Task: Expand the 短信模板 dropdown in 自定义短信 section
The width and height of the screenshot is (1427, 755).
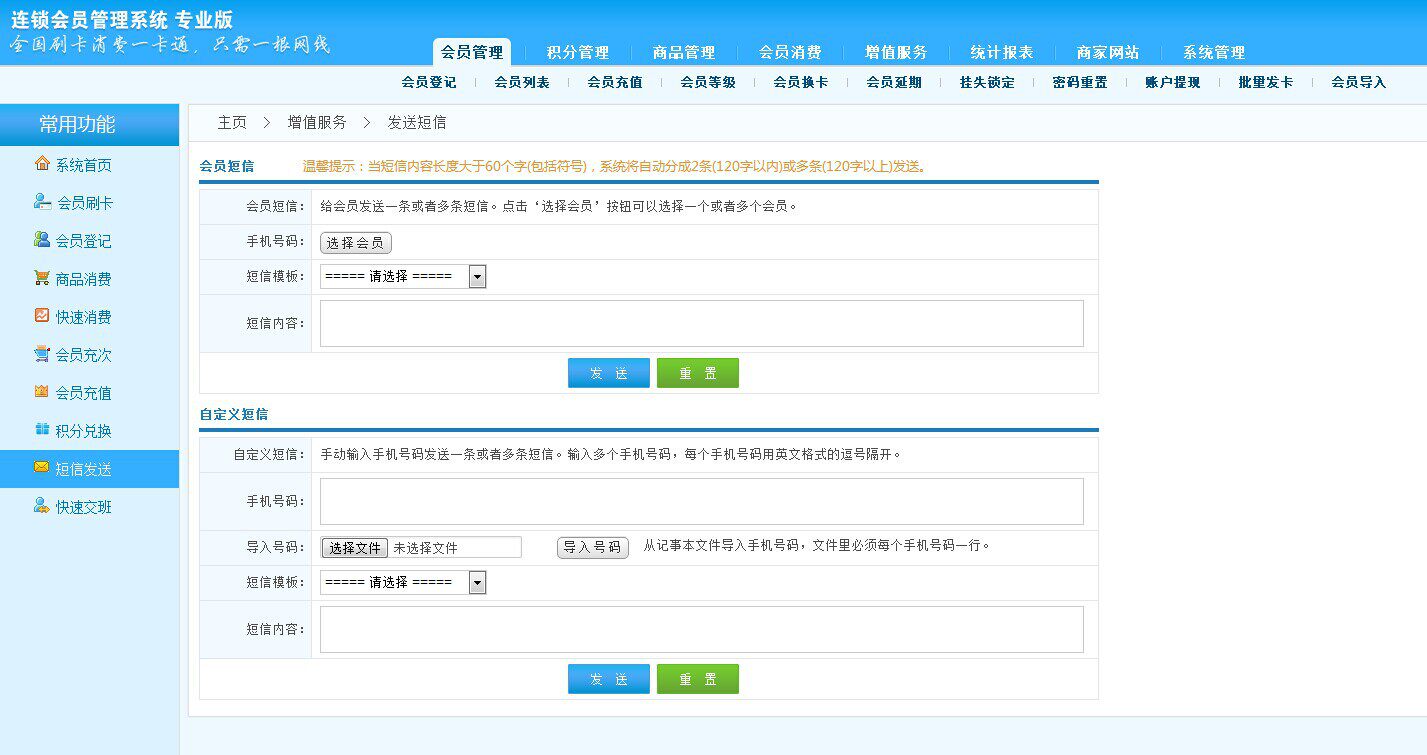Action: click(477, 583)
